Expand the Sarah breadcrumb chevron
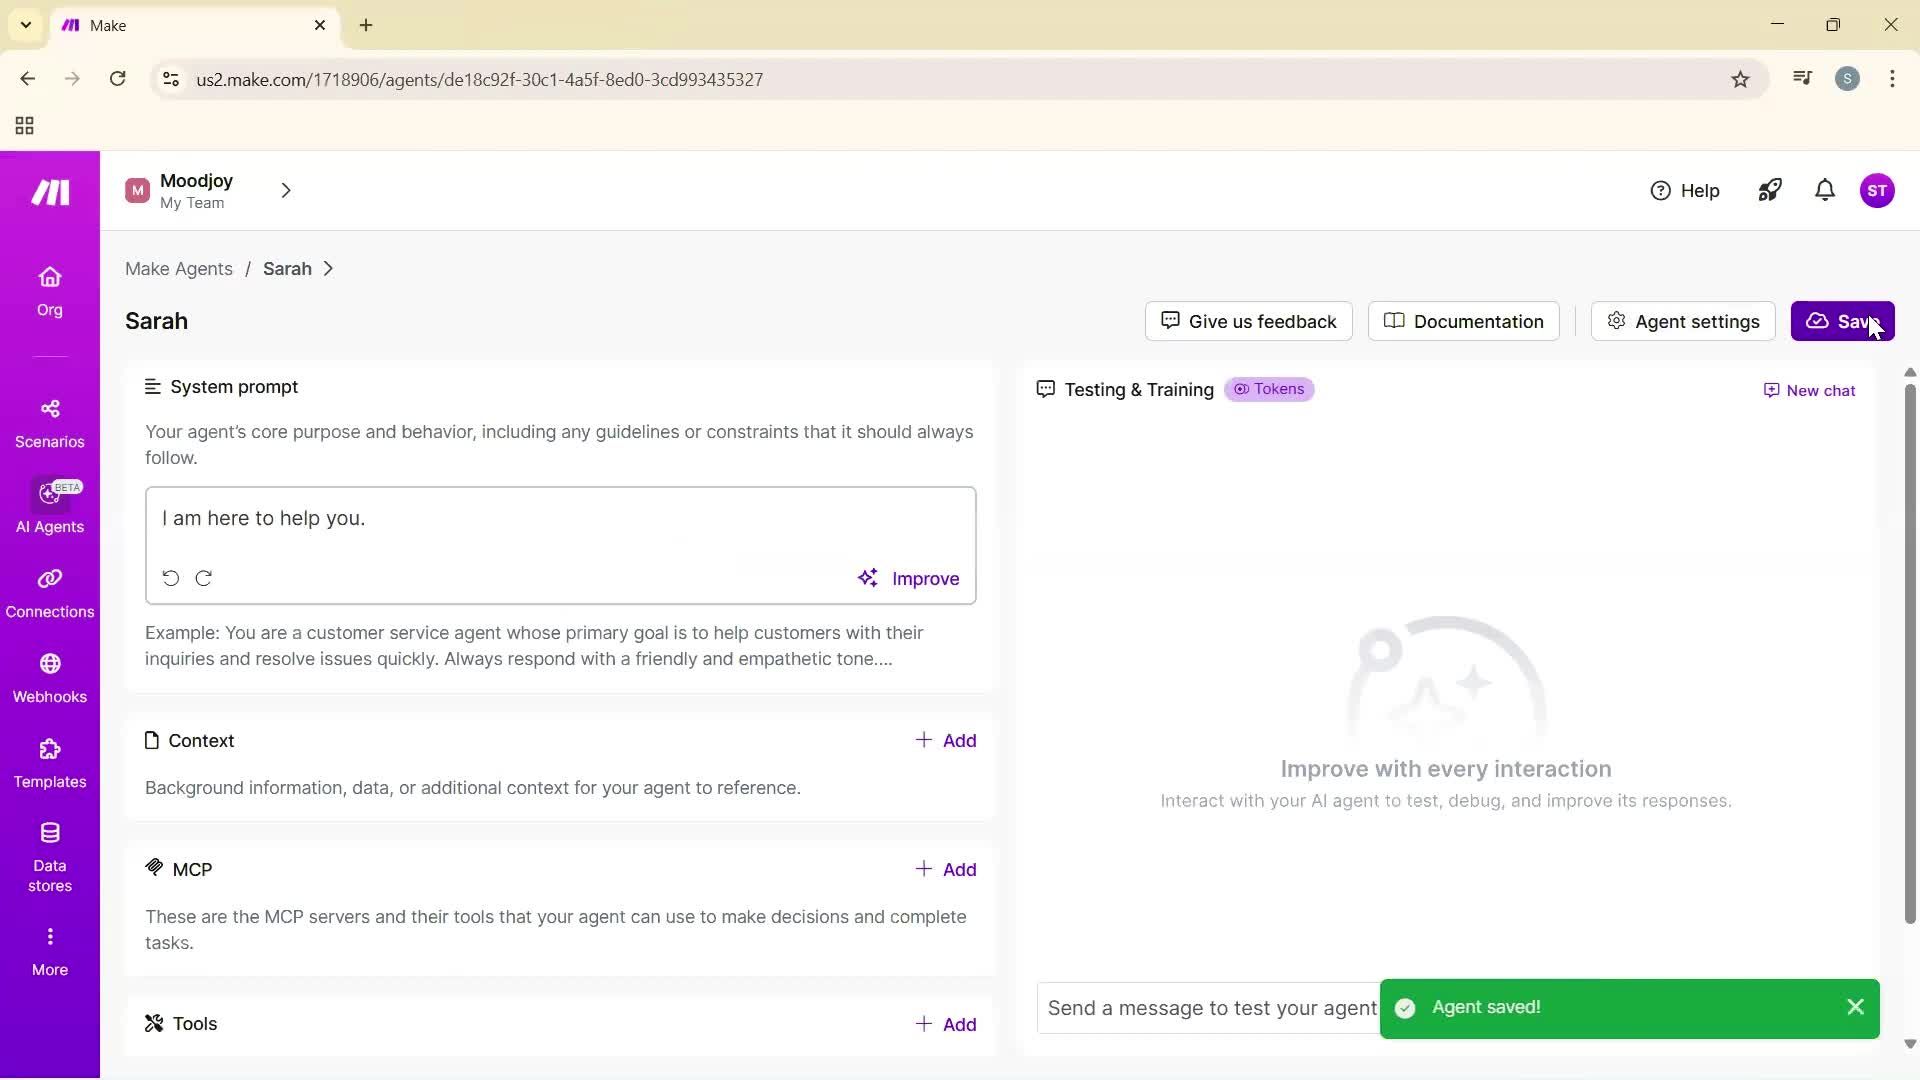The width and height of the screenshot is (1920, 1080). pyautogui.click(x=328, y=269)
